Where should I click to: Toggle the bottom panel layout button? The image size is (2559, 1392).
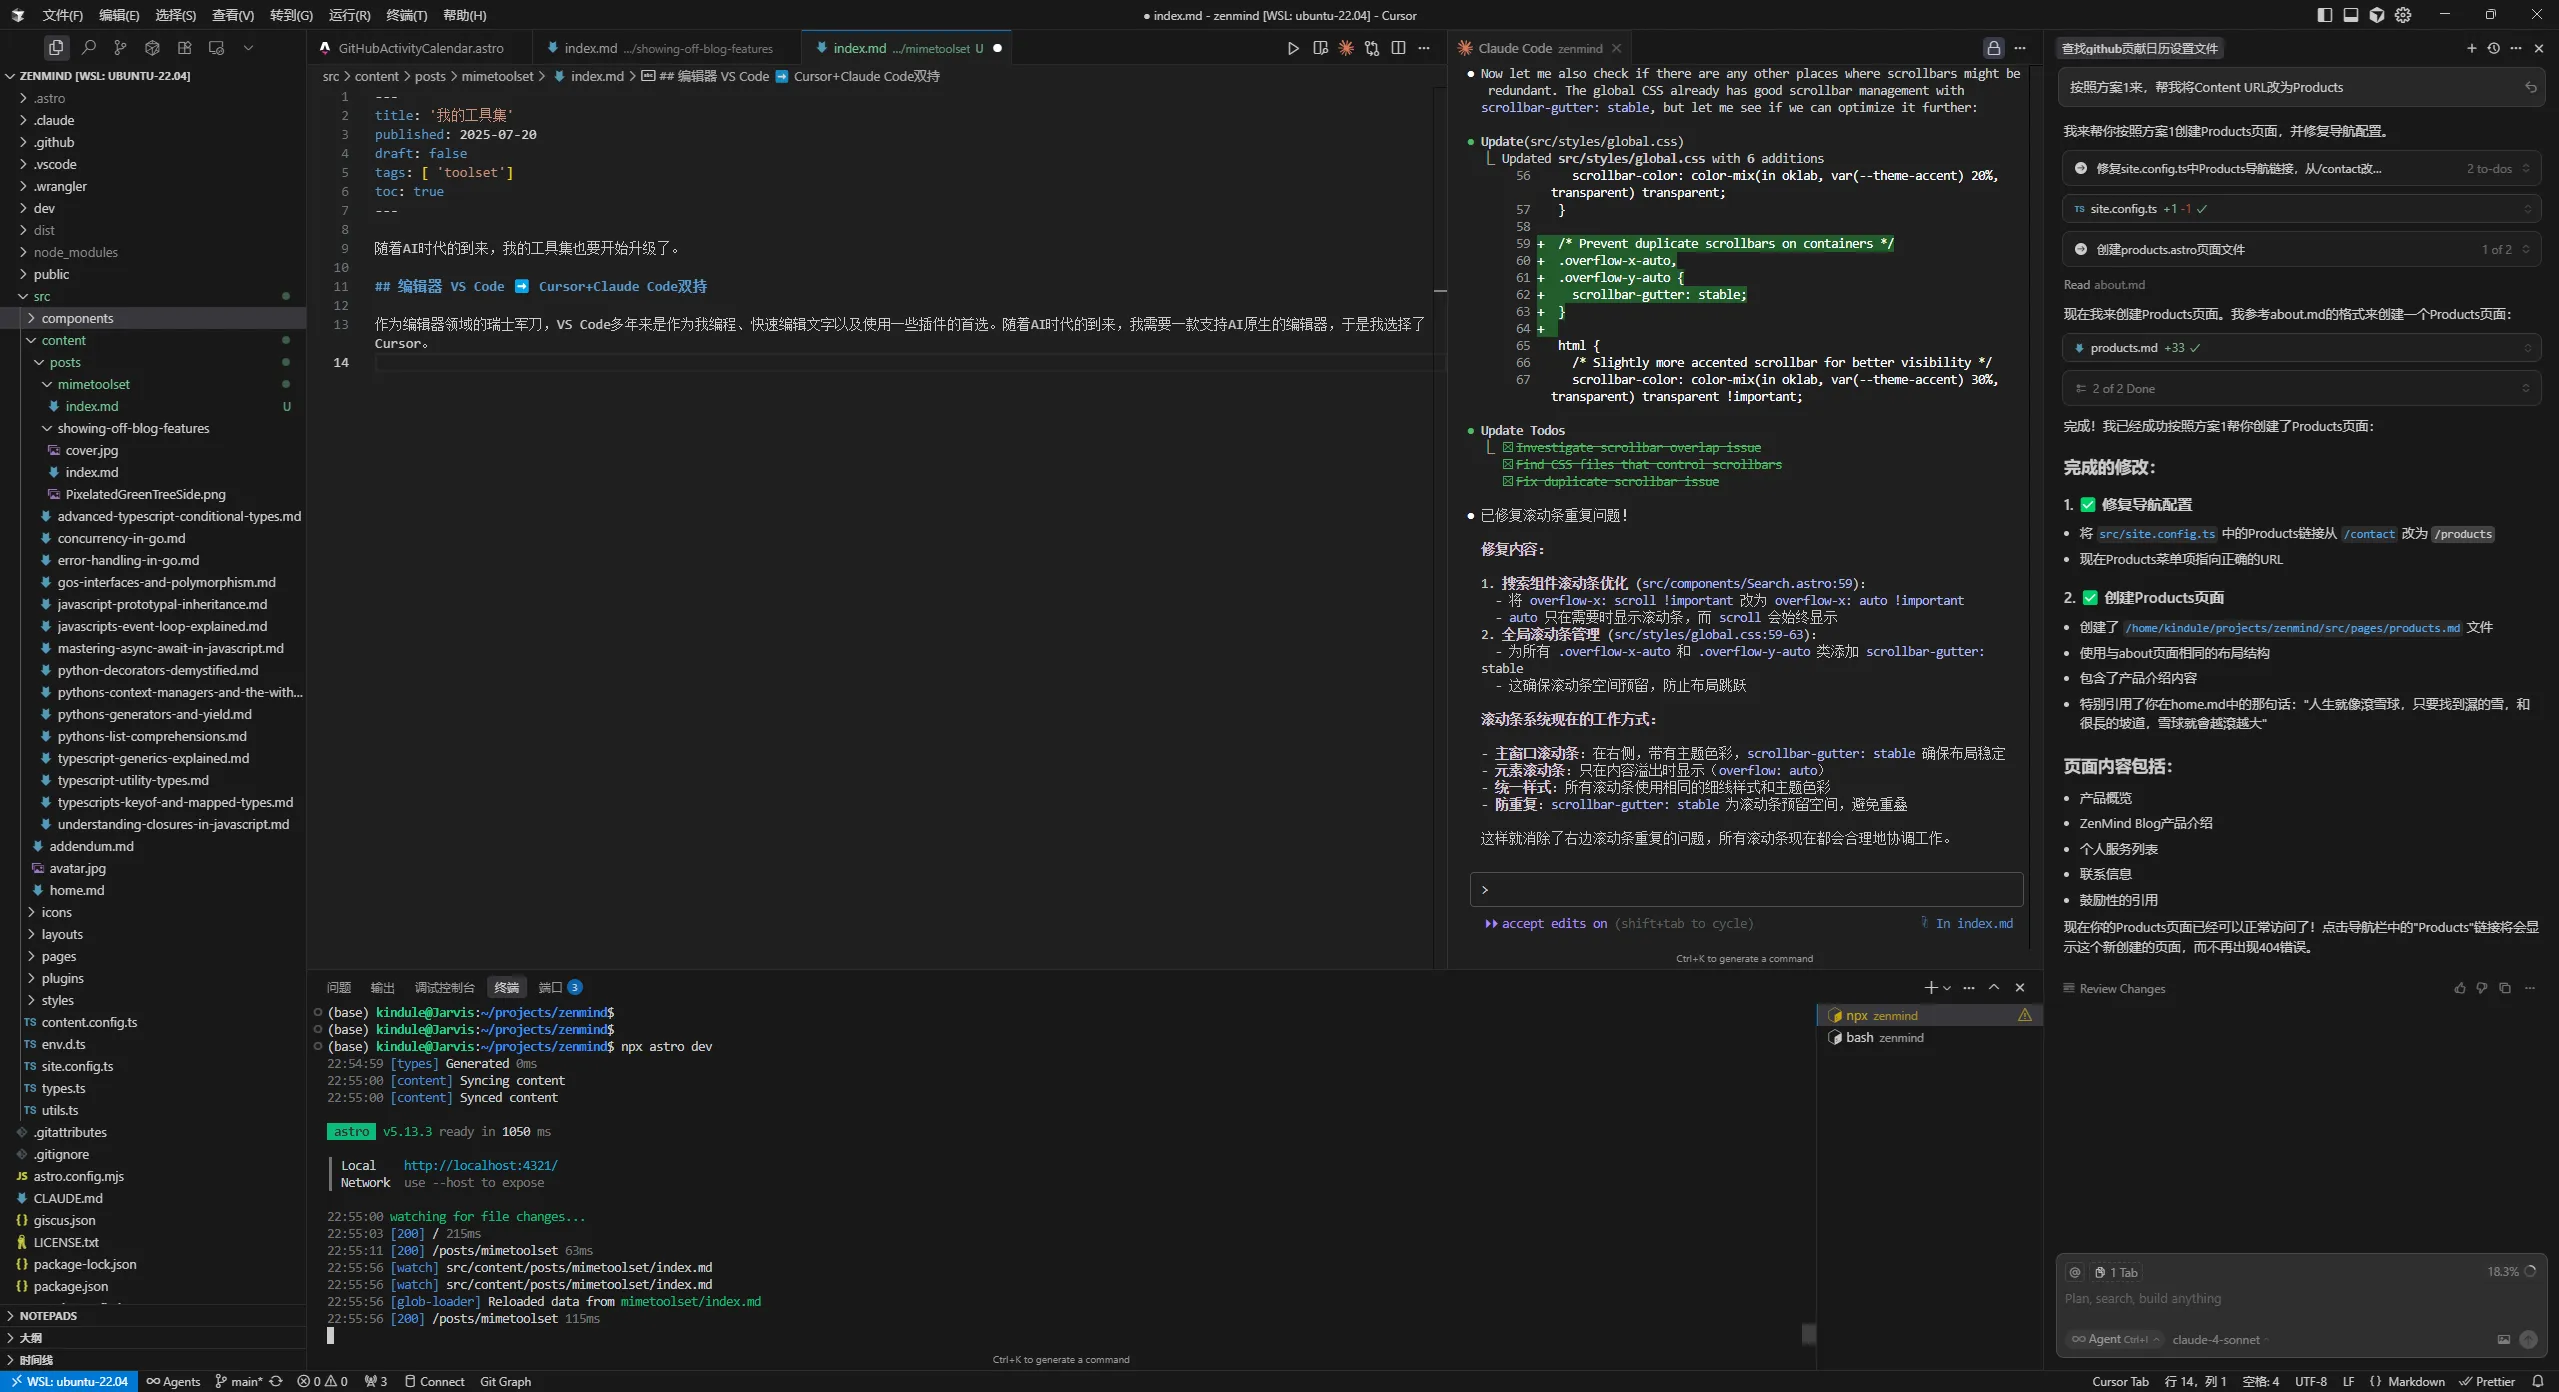2351,15
